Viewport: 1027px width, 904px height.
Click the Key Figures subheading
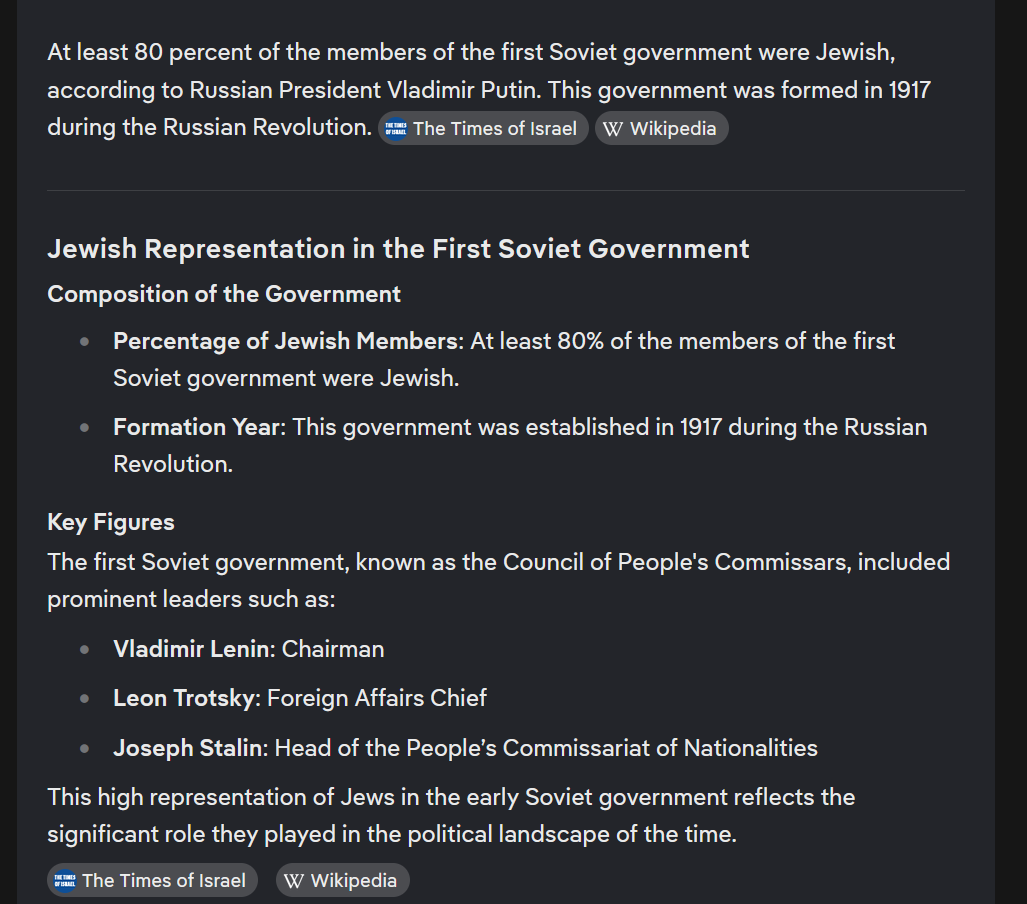(111, 522)
